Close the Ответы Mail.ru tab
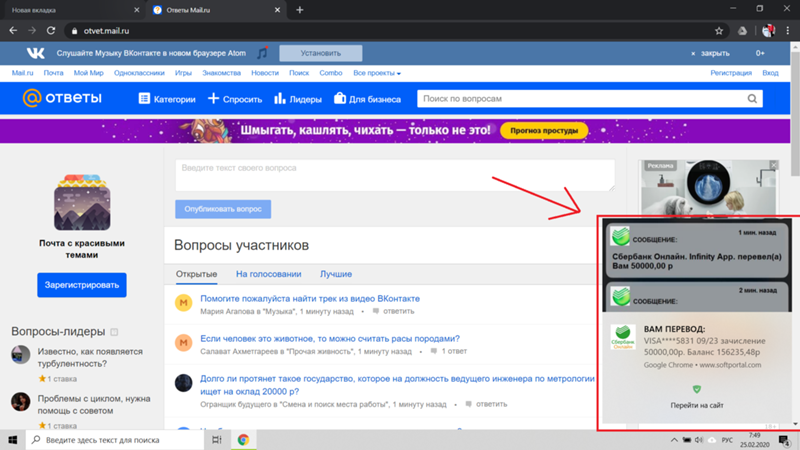 tap(277, 10)
